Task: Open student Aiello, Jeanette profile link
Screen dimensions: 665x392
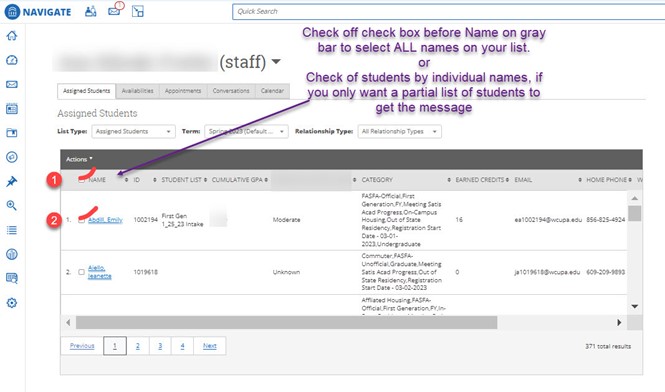Action: [x=100, y=272]
